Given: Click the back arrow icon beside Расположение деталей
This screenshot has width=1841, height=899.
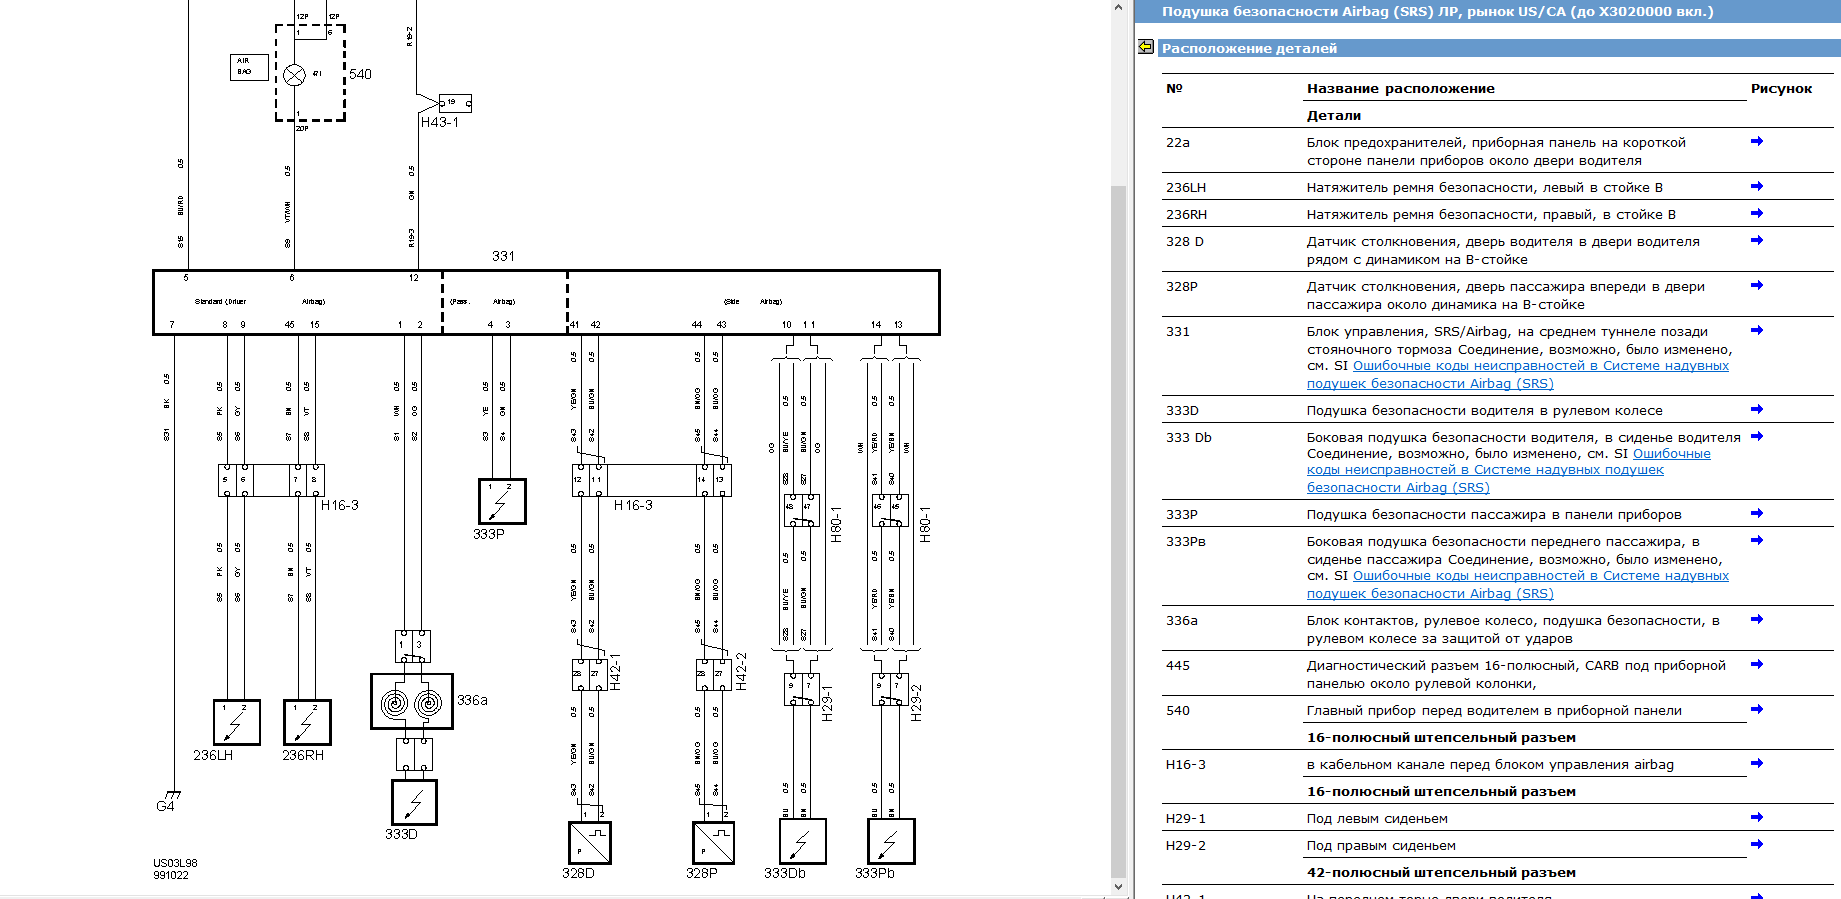Looking at the screenshot, I should (1146, 47).
